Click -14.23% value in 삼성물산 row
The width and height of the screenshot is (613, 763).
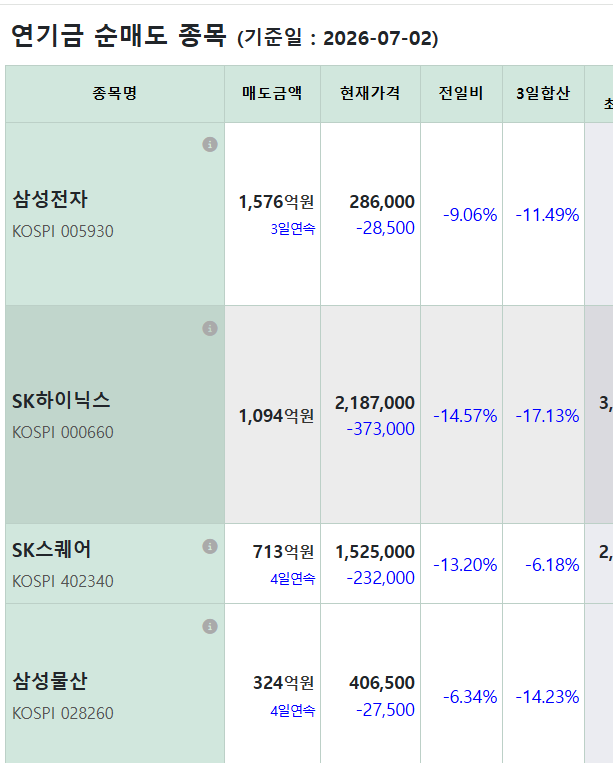(x=547, y=697)
